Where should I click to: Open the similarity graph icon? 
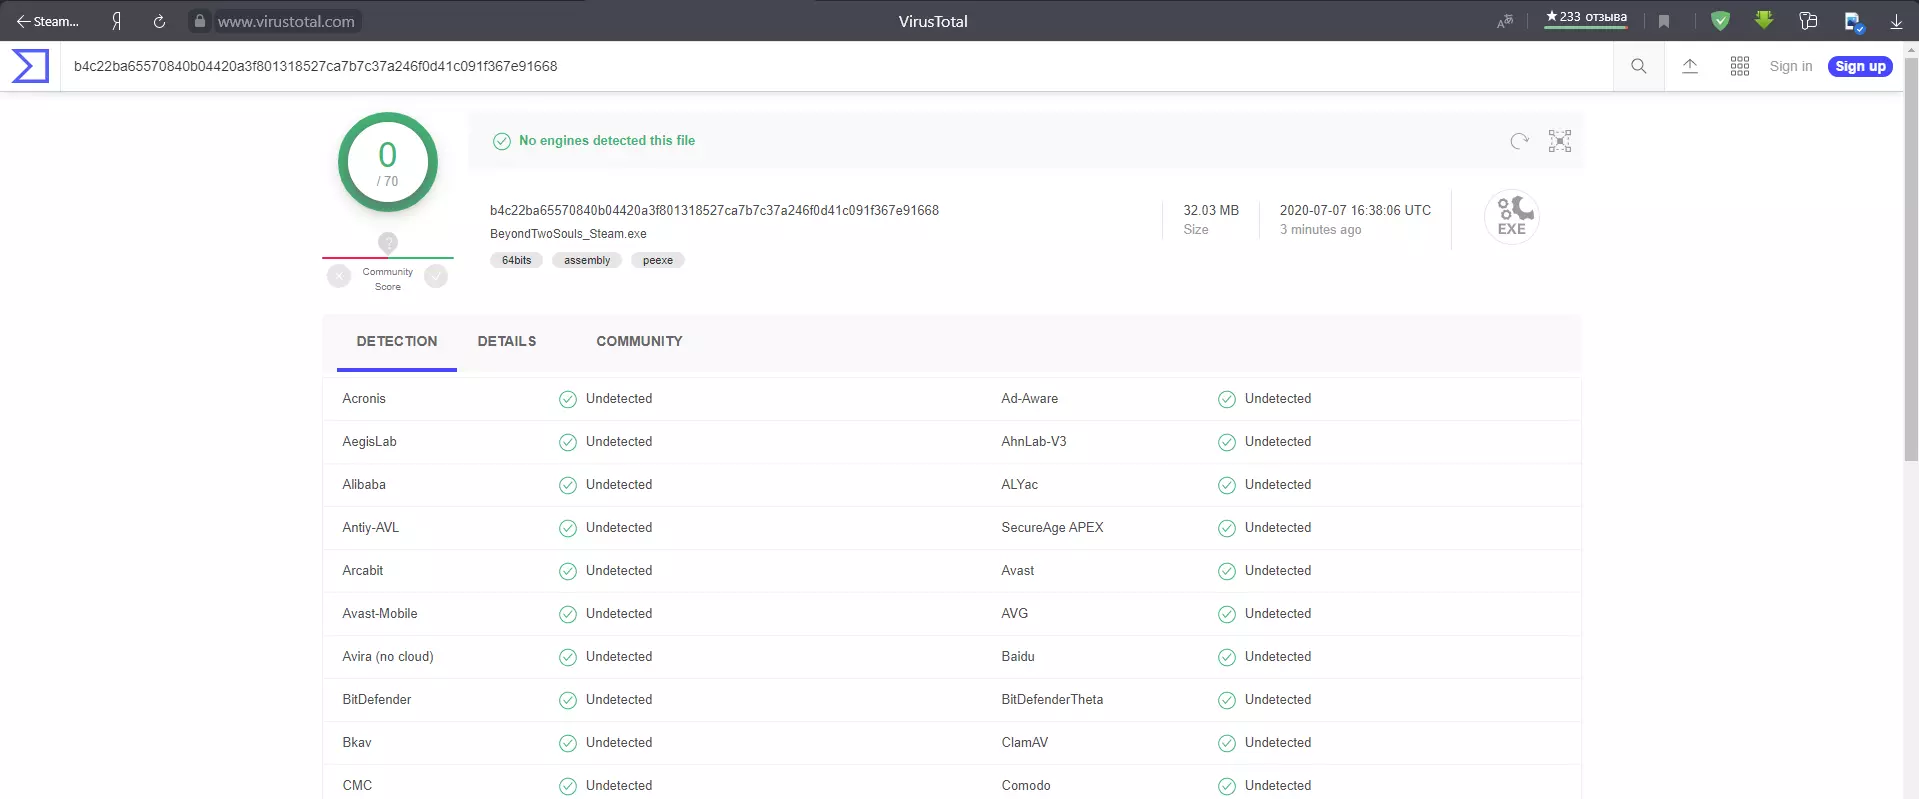1560,141
